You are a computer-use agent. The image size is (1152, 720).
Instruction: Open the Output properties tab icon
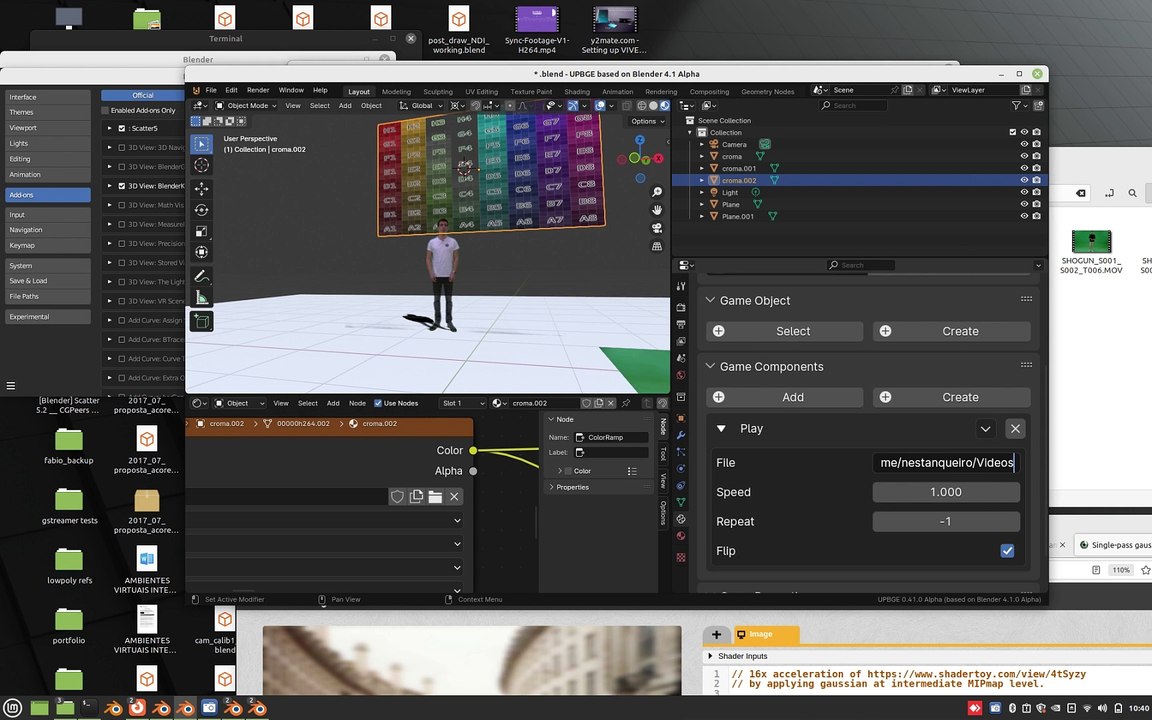point(681,324)
